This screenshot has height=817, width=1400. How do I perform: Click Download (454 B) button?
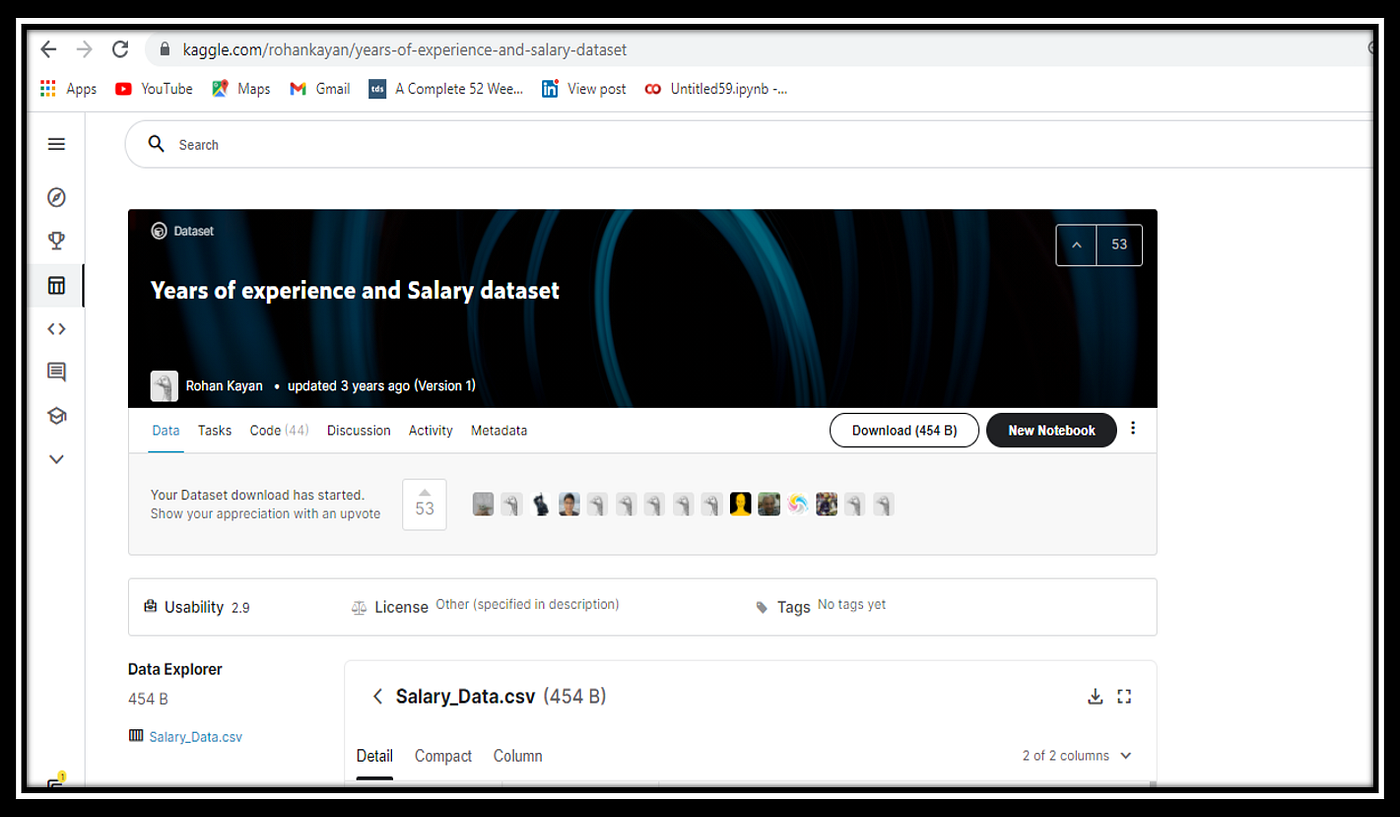pos(904,430)
